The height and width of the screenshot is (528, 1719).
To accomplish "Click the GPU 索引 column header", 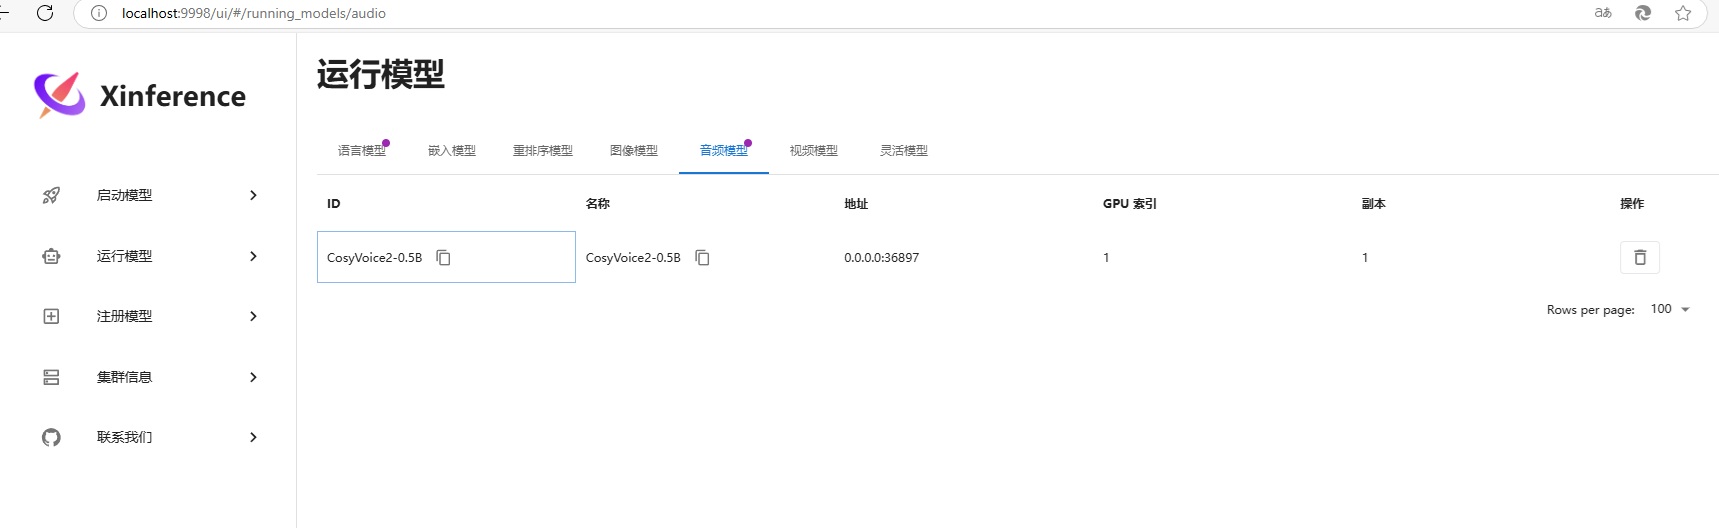I will 1130,204.
